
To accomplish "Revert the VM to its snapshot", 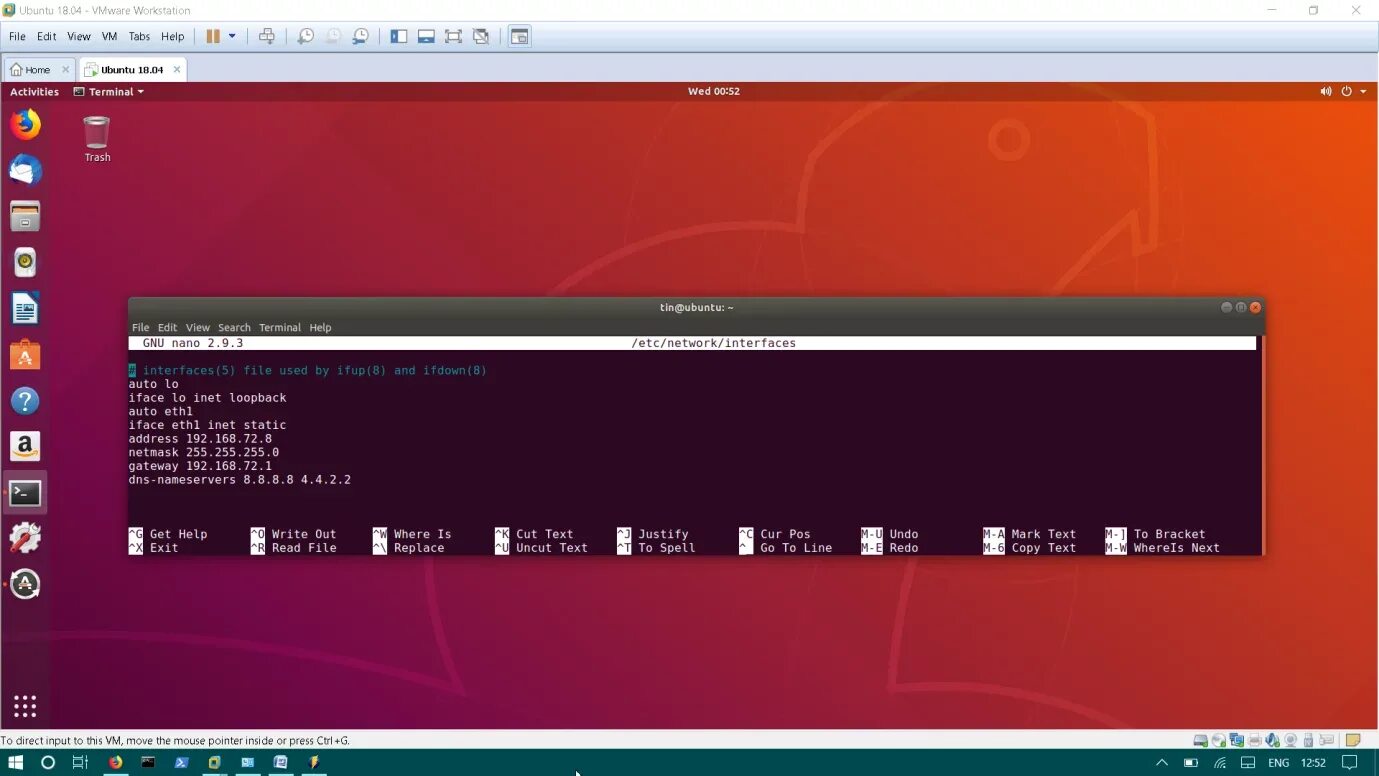I will coord(333,36).
